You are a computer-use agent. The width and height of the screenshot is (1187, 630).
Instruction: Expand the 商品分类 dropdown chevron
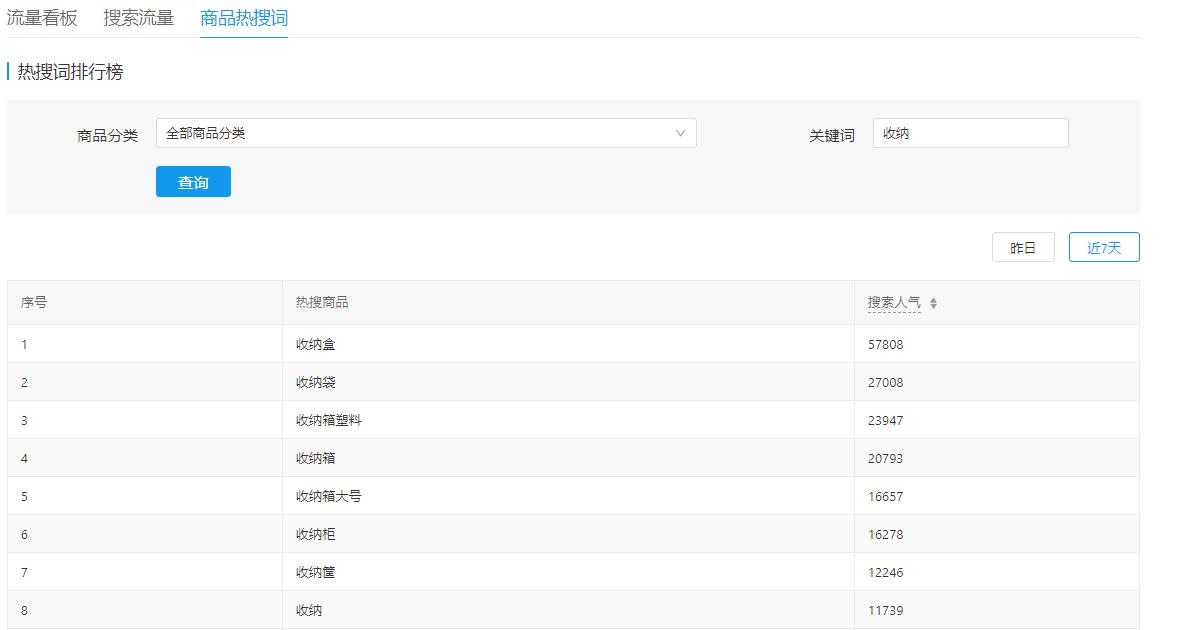click(x=681, y=133)
